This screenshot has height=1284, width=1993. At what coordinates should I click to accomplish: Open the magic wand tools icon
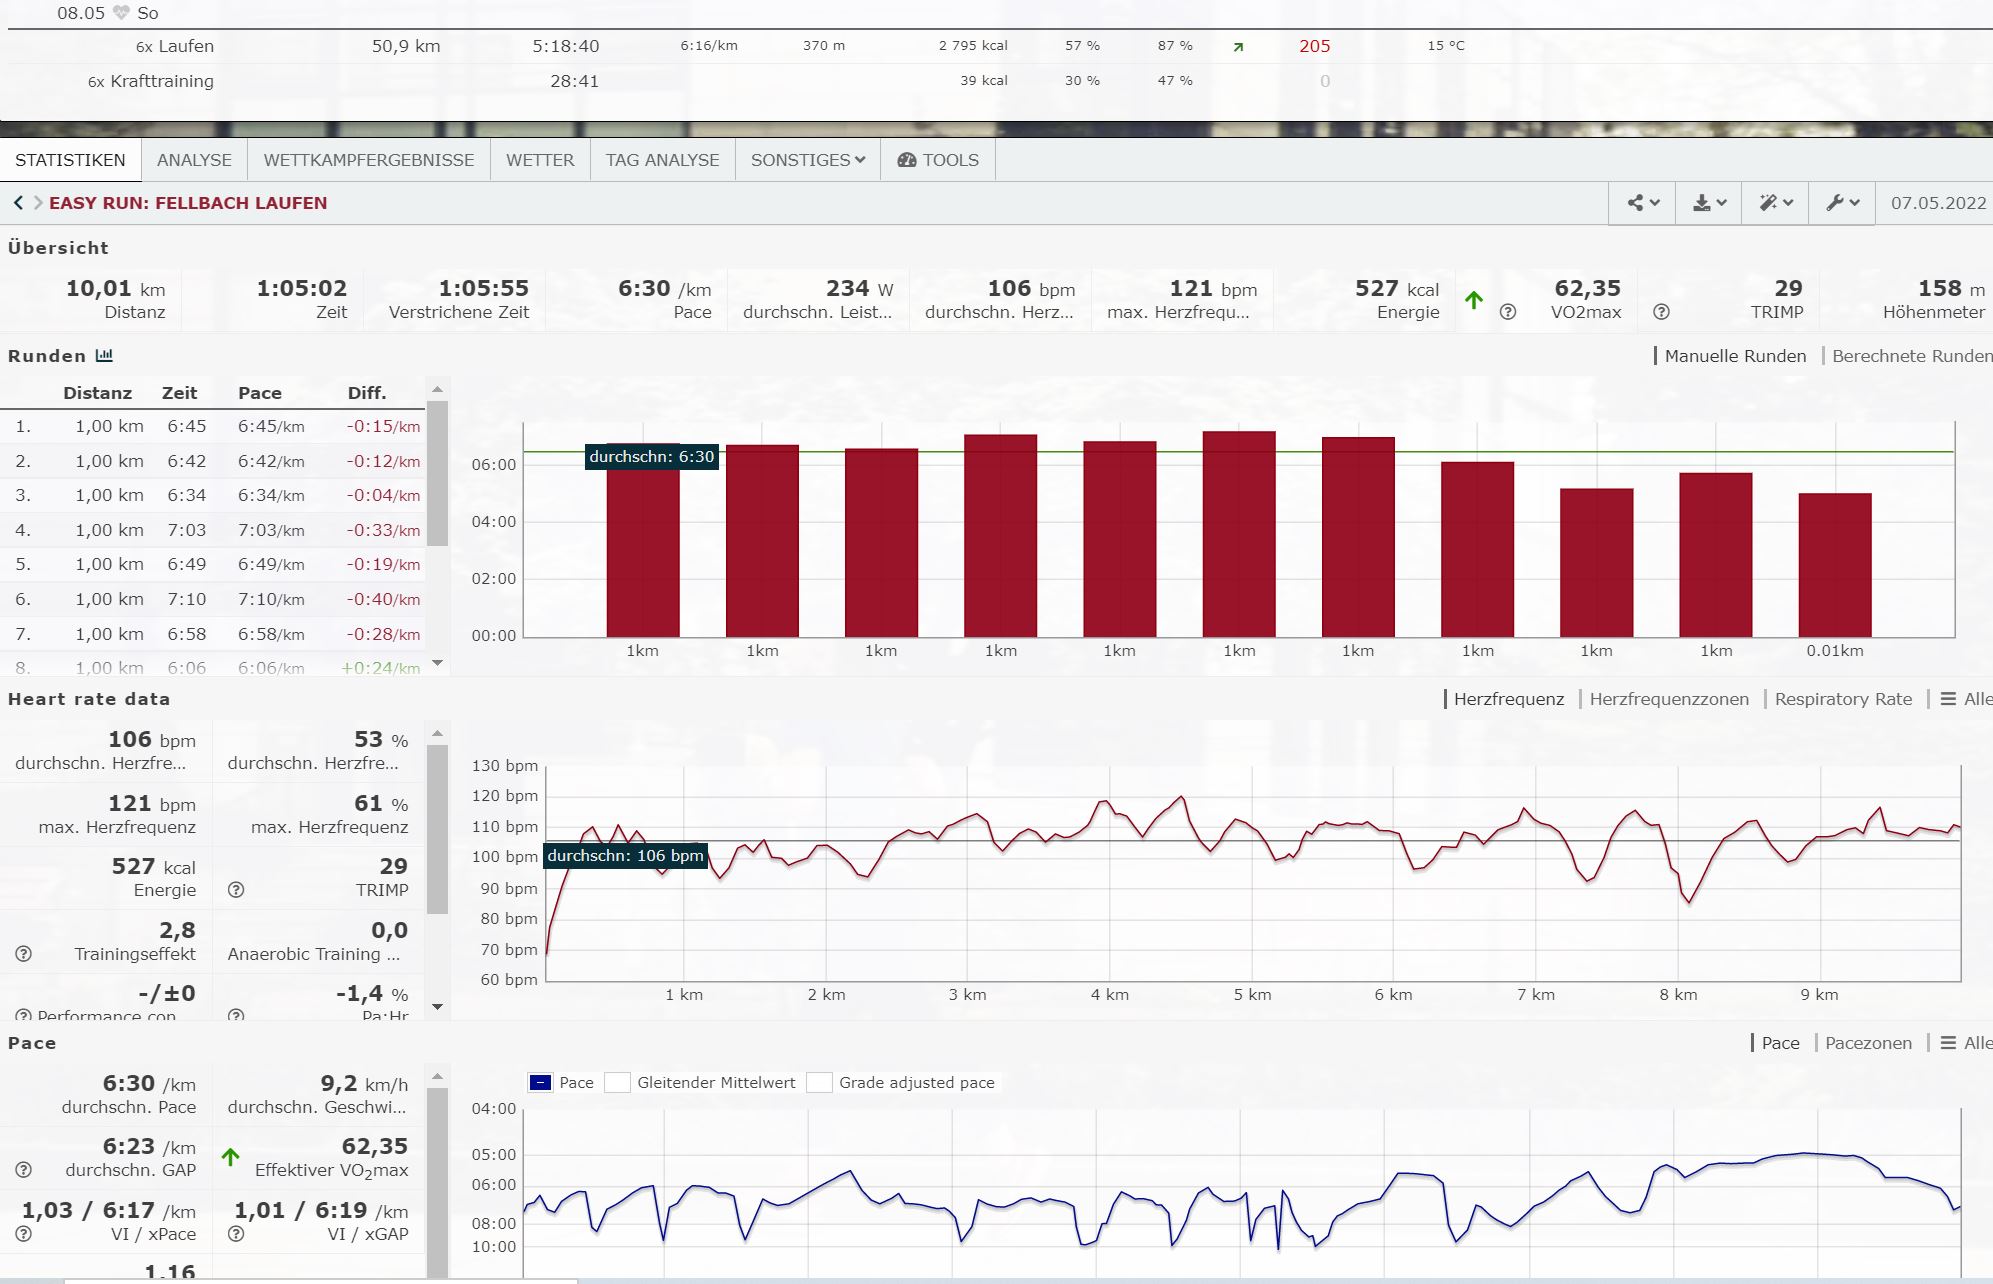pyautogui.click(x=1775, y=203)
